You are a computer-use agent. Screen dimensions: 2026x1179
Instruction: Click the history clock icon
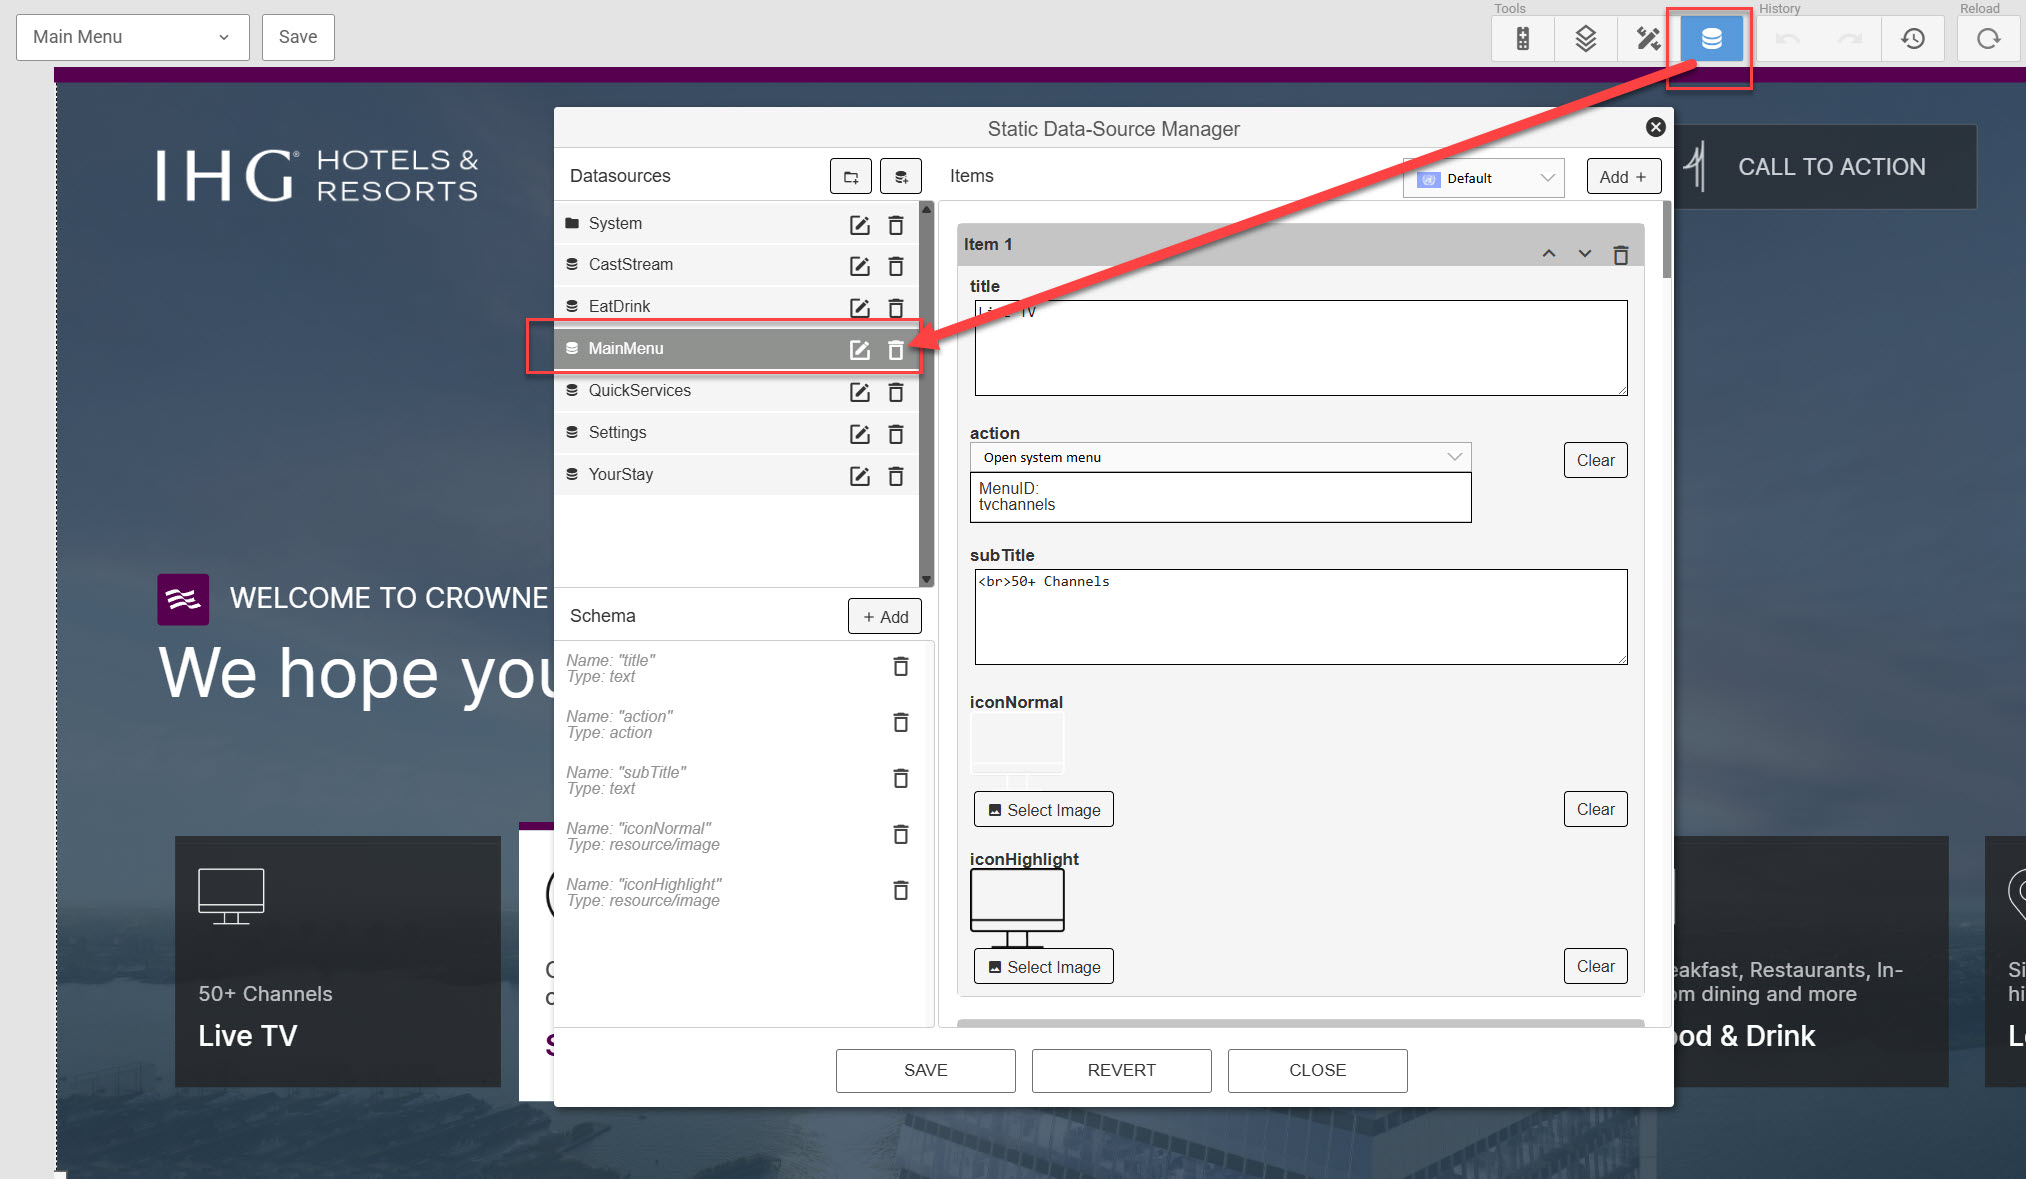tap(1912, 39)
